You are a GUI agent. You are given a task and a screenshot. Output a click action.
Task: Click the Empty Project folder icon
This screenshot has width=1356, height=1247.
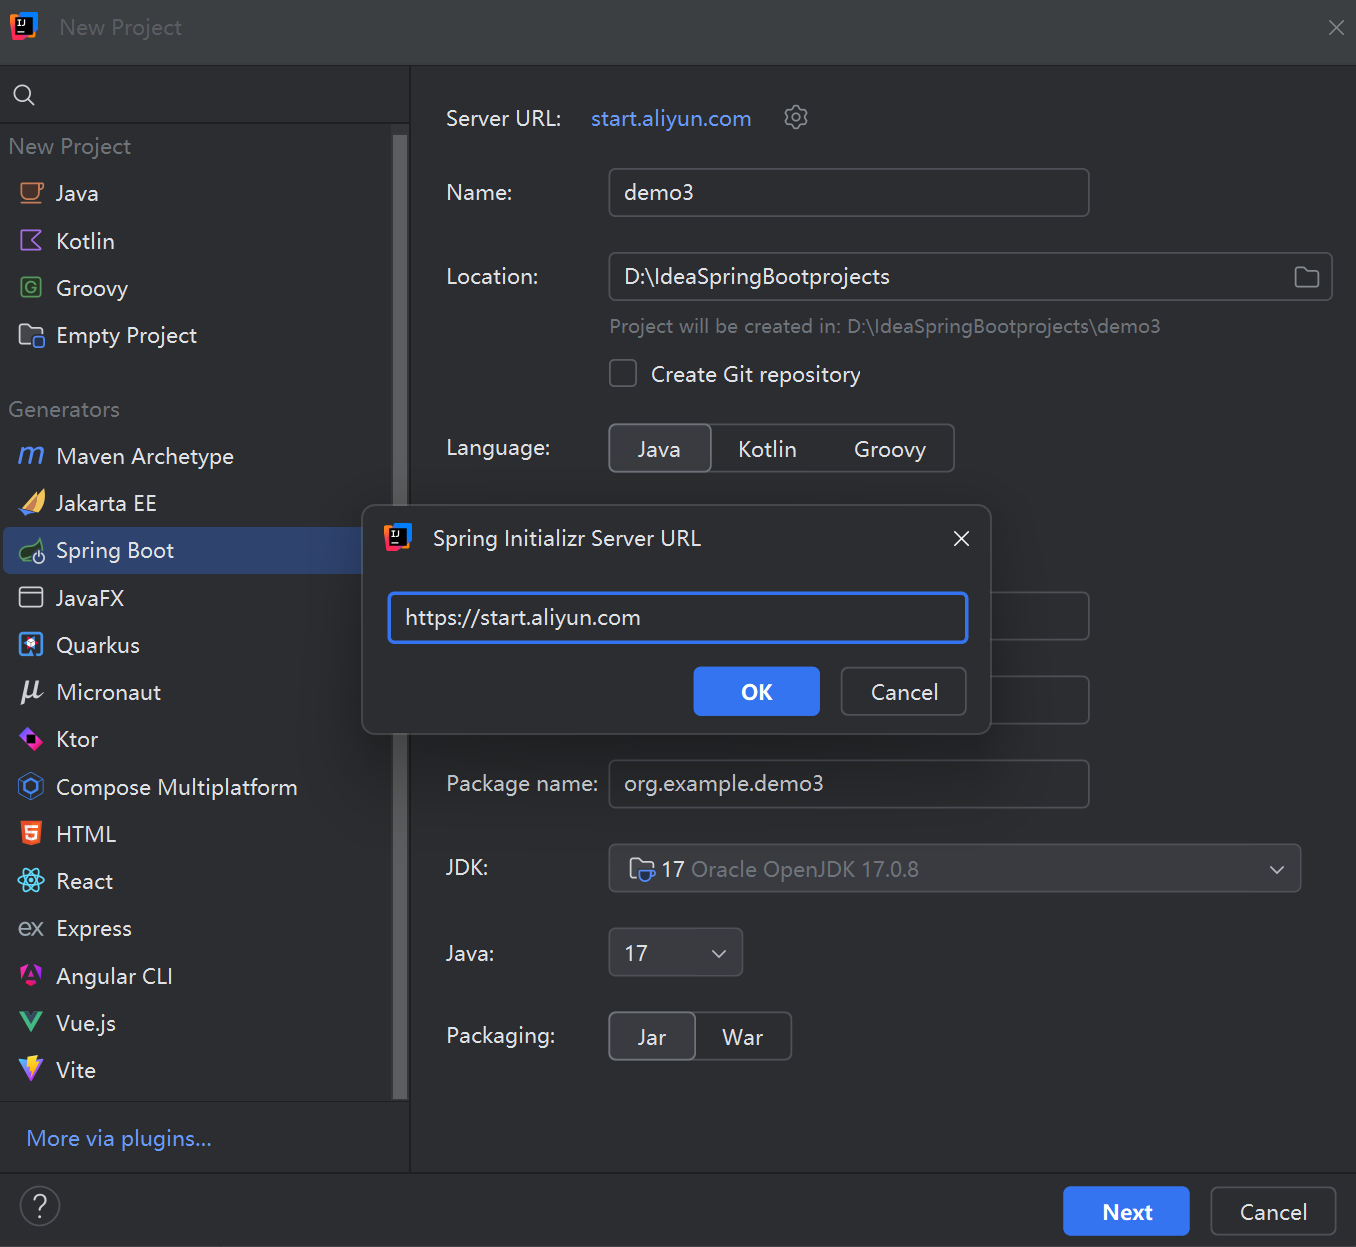click(x=32, y=335)
